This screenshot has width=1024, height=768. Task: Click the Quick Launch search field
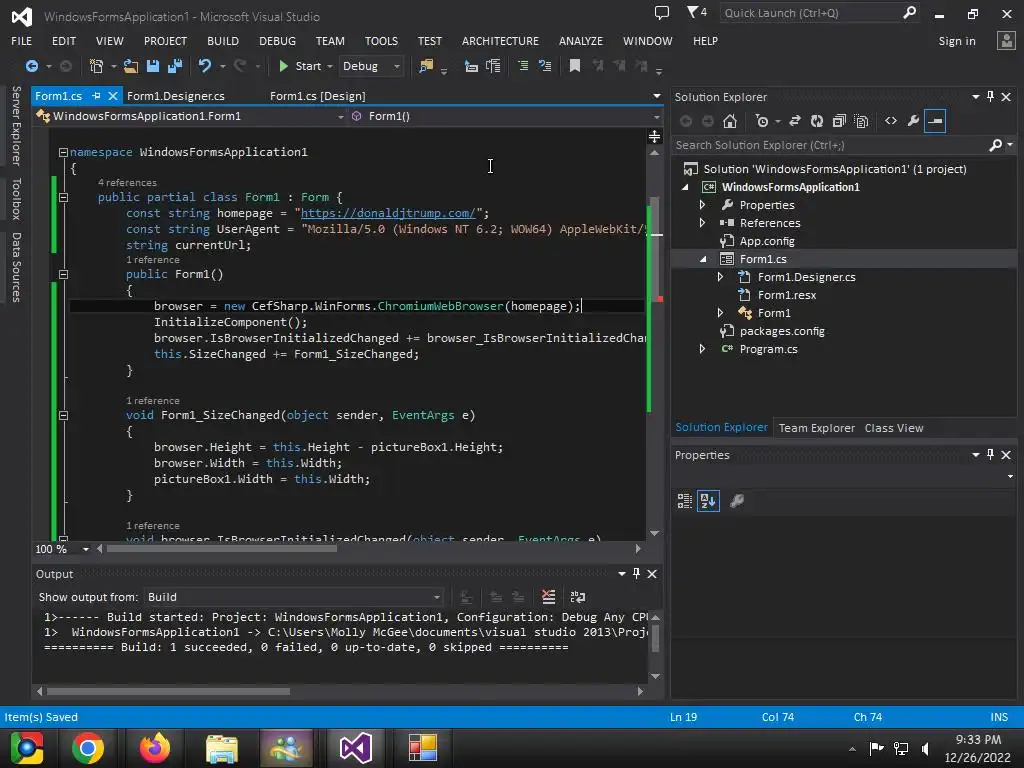point(818,13)
